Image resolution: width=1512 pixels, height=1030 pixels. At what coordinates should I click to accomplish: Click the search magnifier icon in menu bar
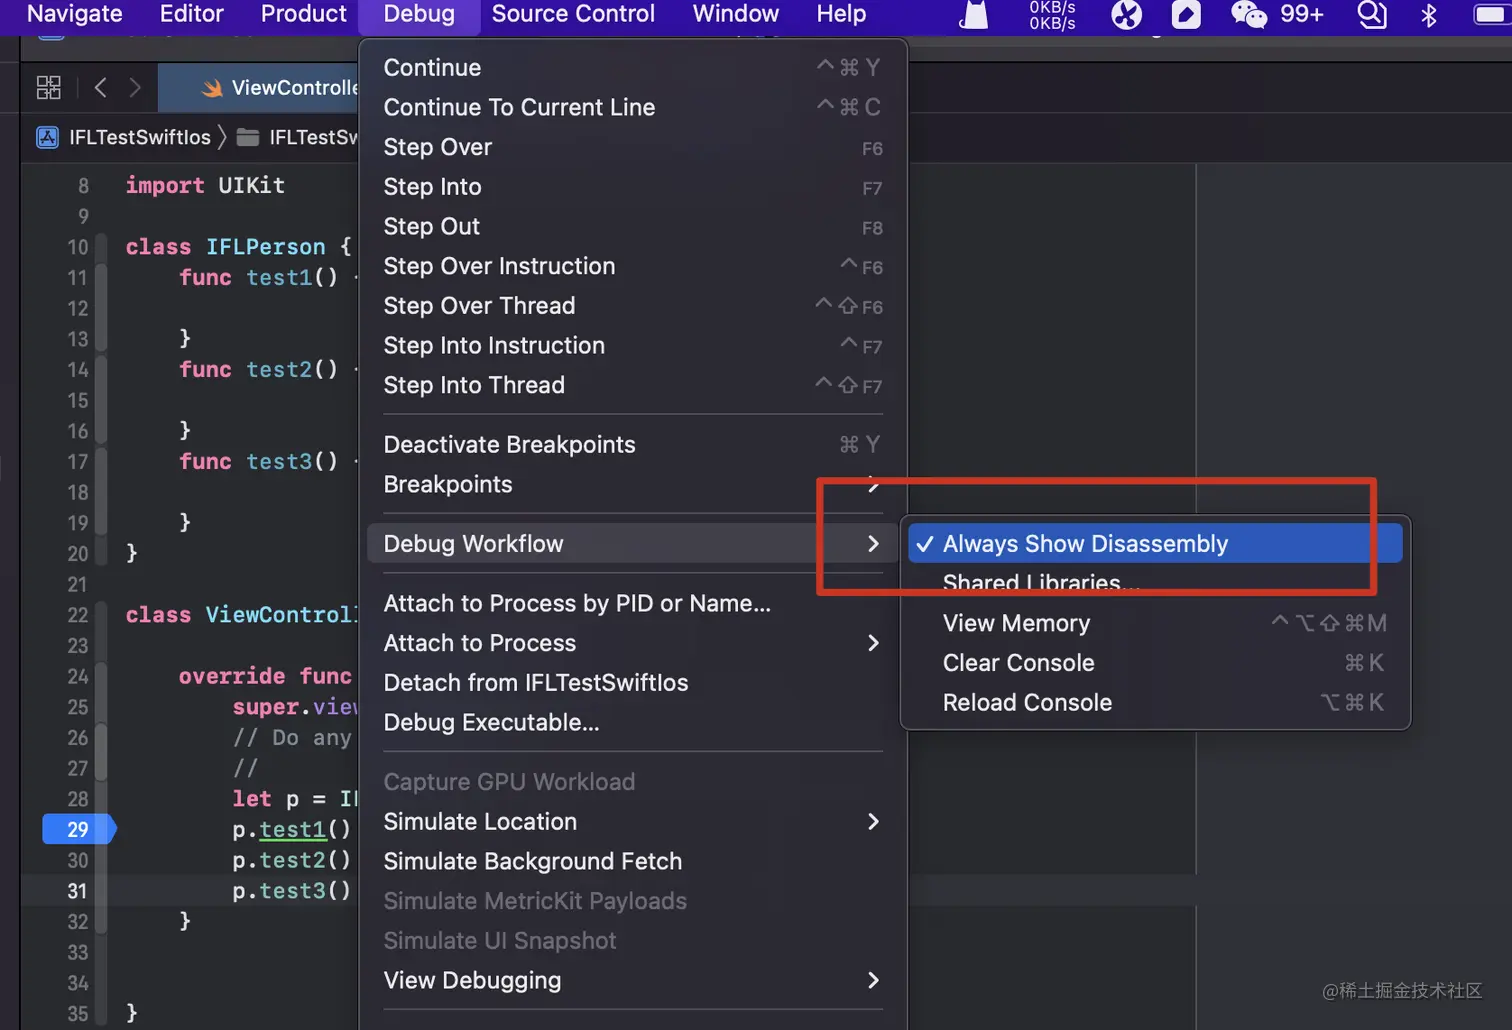coord(1371,14)
